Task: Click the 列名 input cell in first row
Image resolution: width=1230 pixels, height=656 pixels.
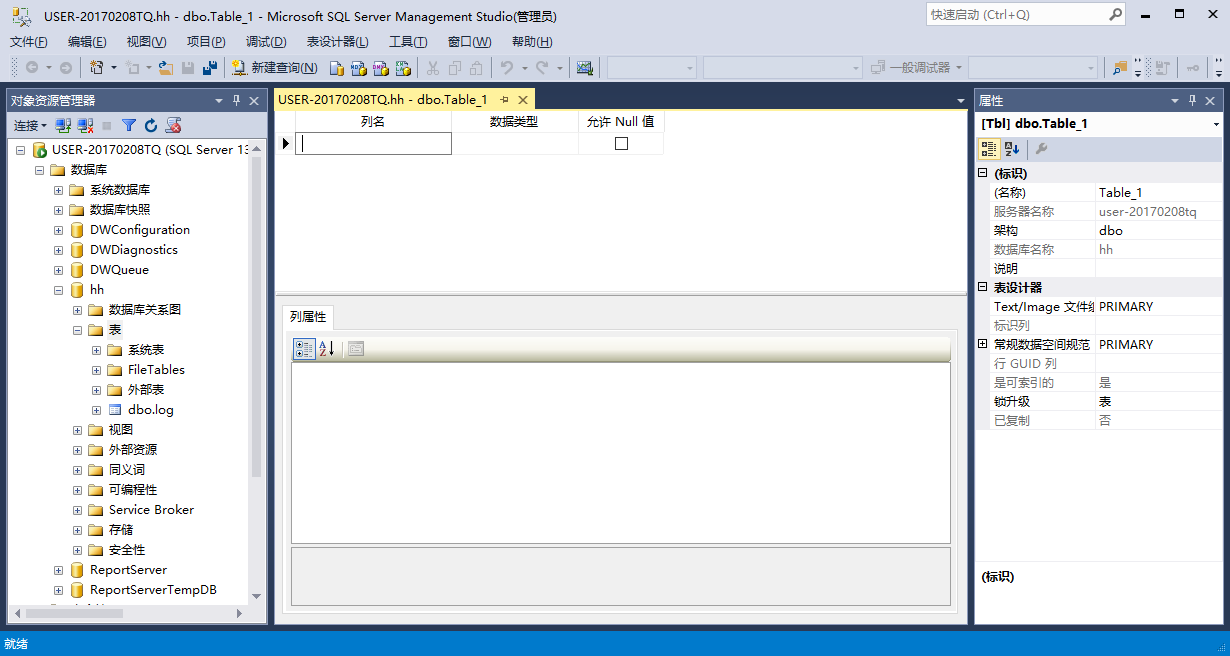Action: point(374,143)
